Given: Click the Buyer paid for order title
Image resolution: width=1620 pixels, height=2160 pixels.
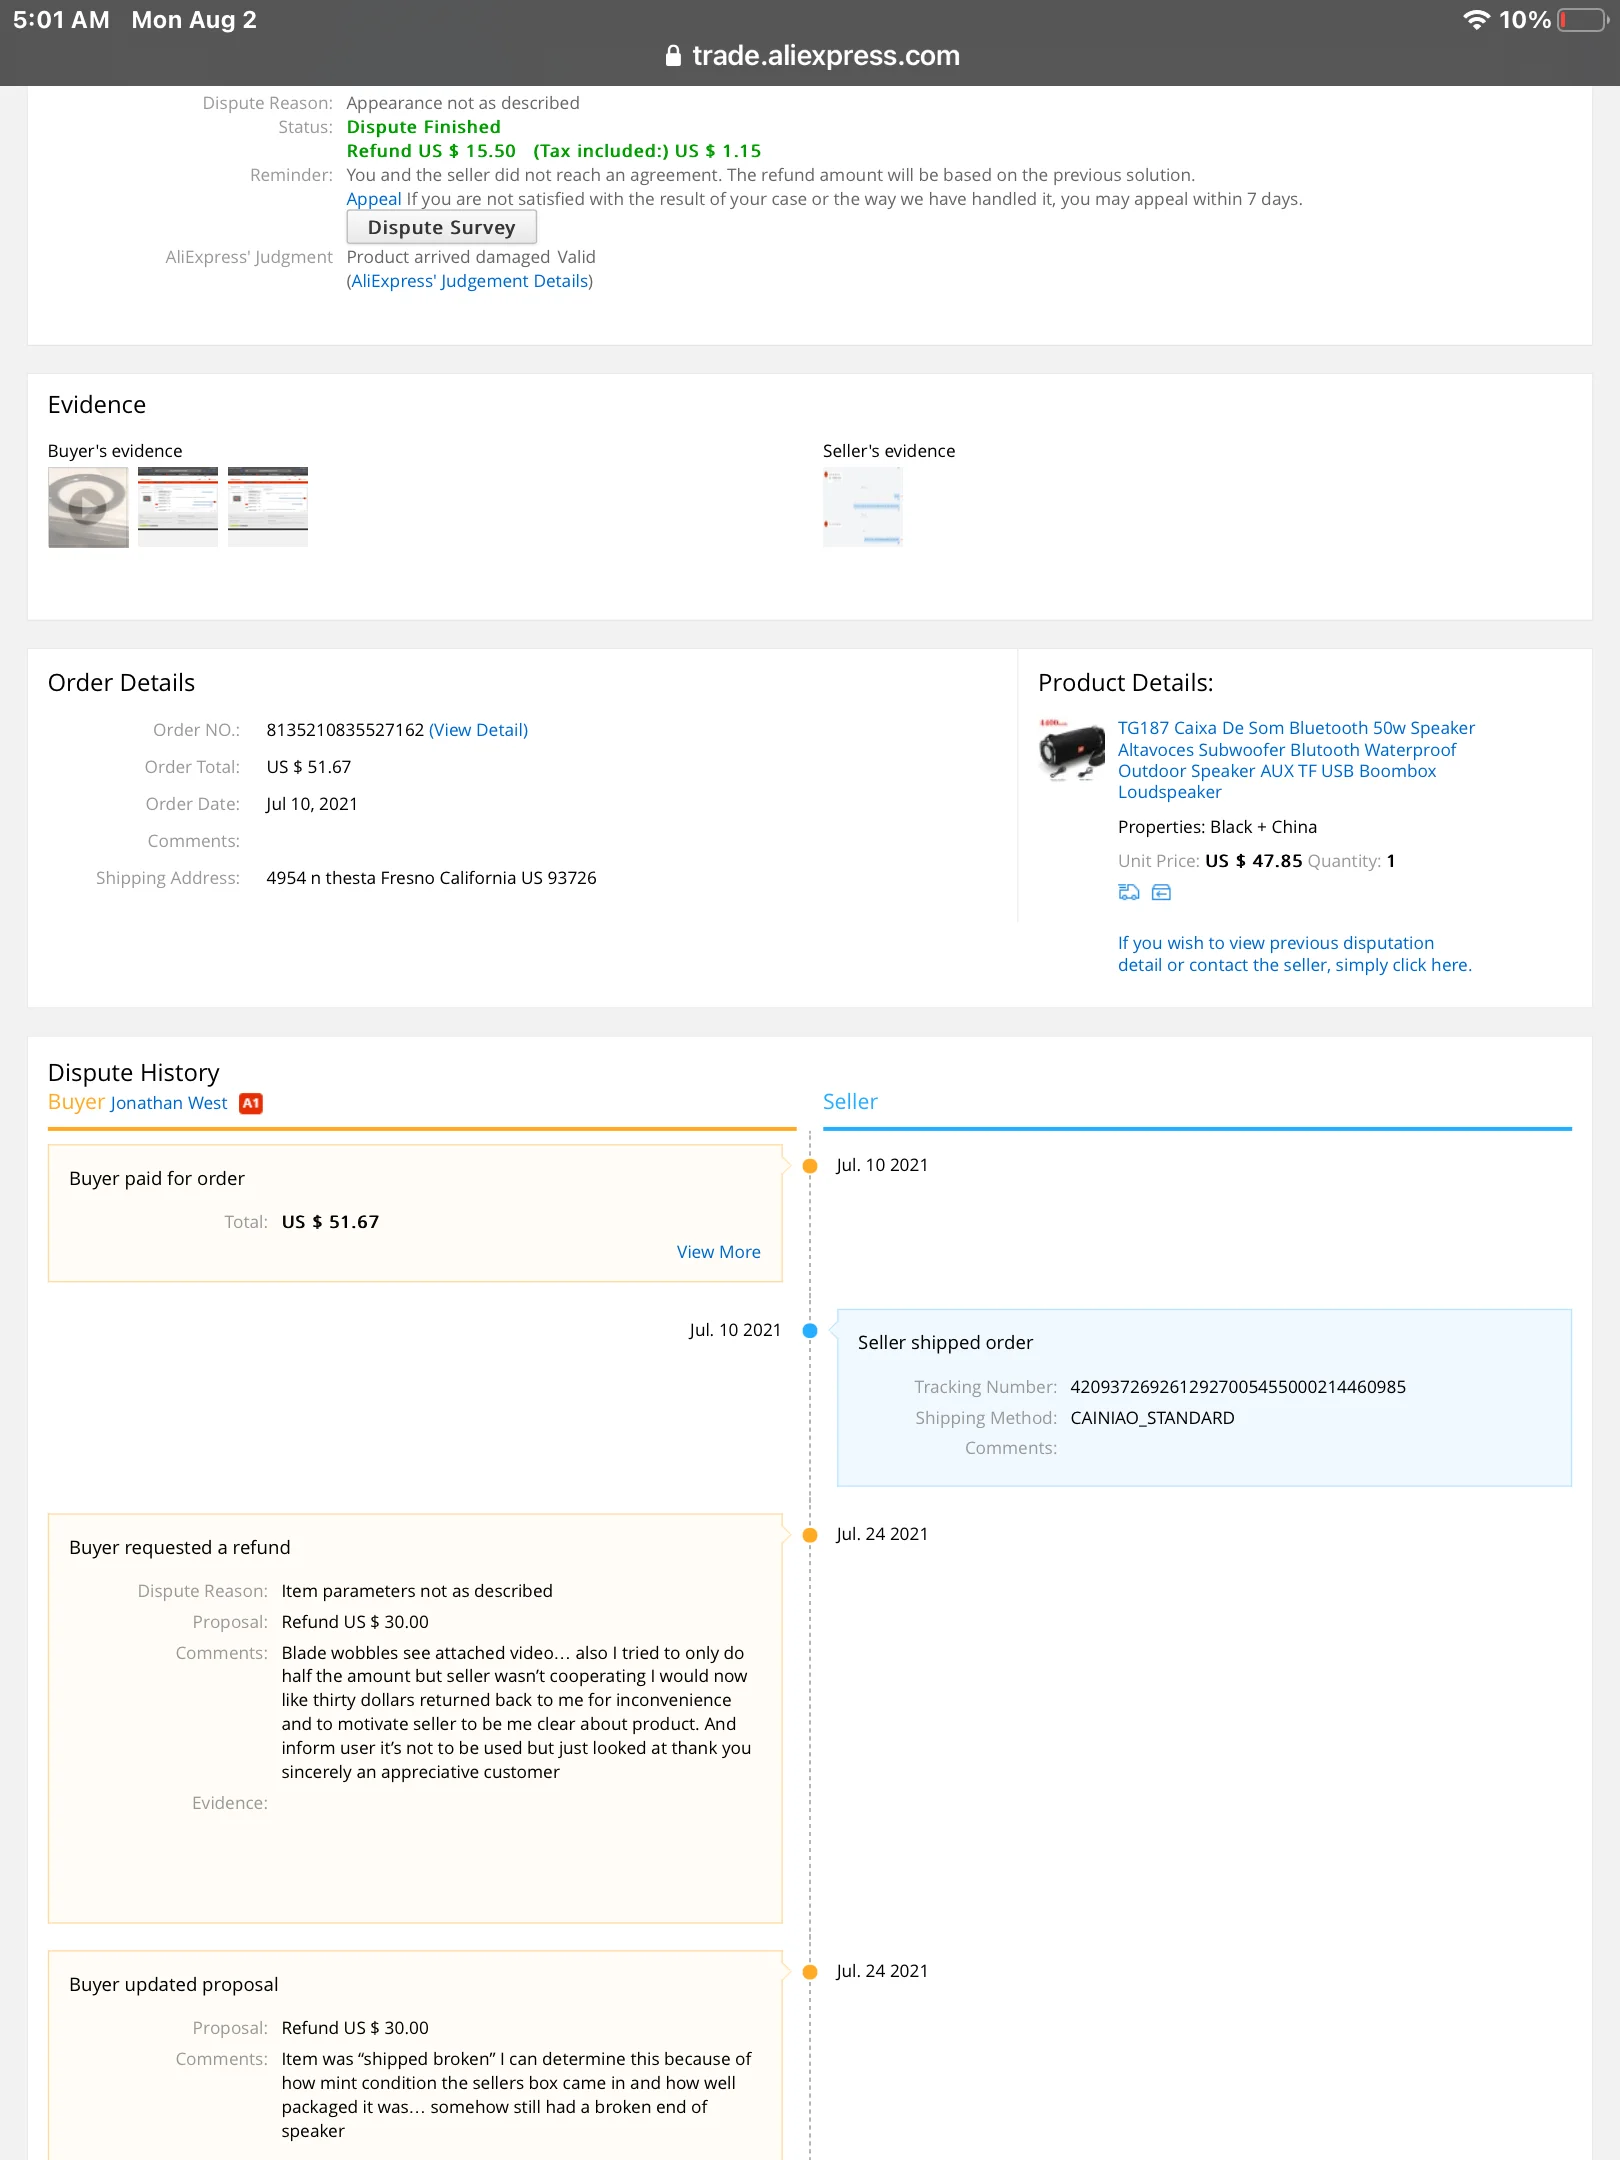Looking at the screenshot, I should point(157,1179).
